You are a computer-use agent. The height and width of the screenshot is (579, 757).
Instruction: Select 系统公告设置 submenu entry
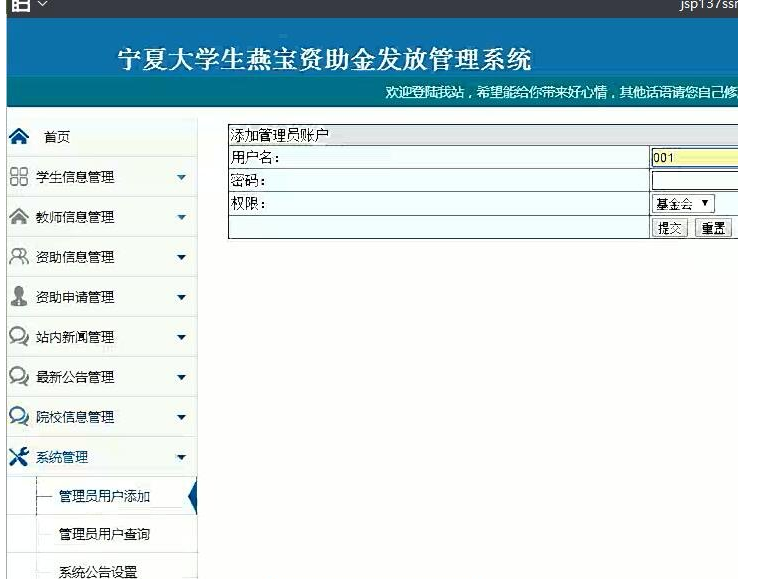98,572
